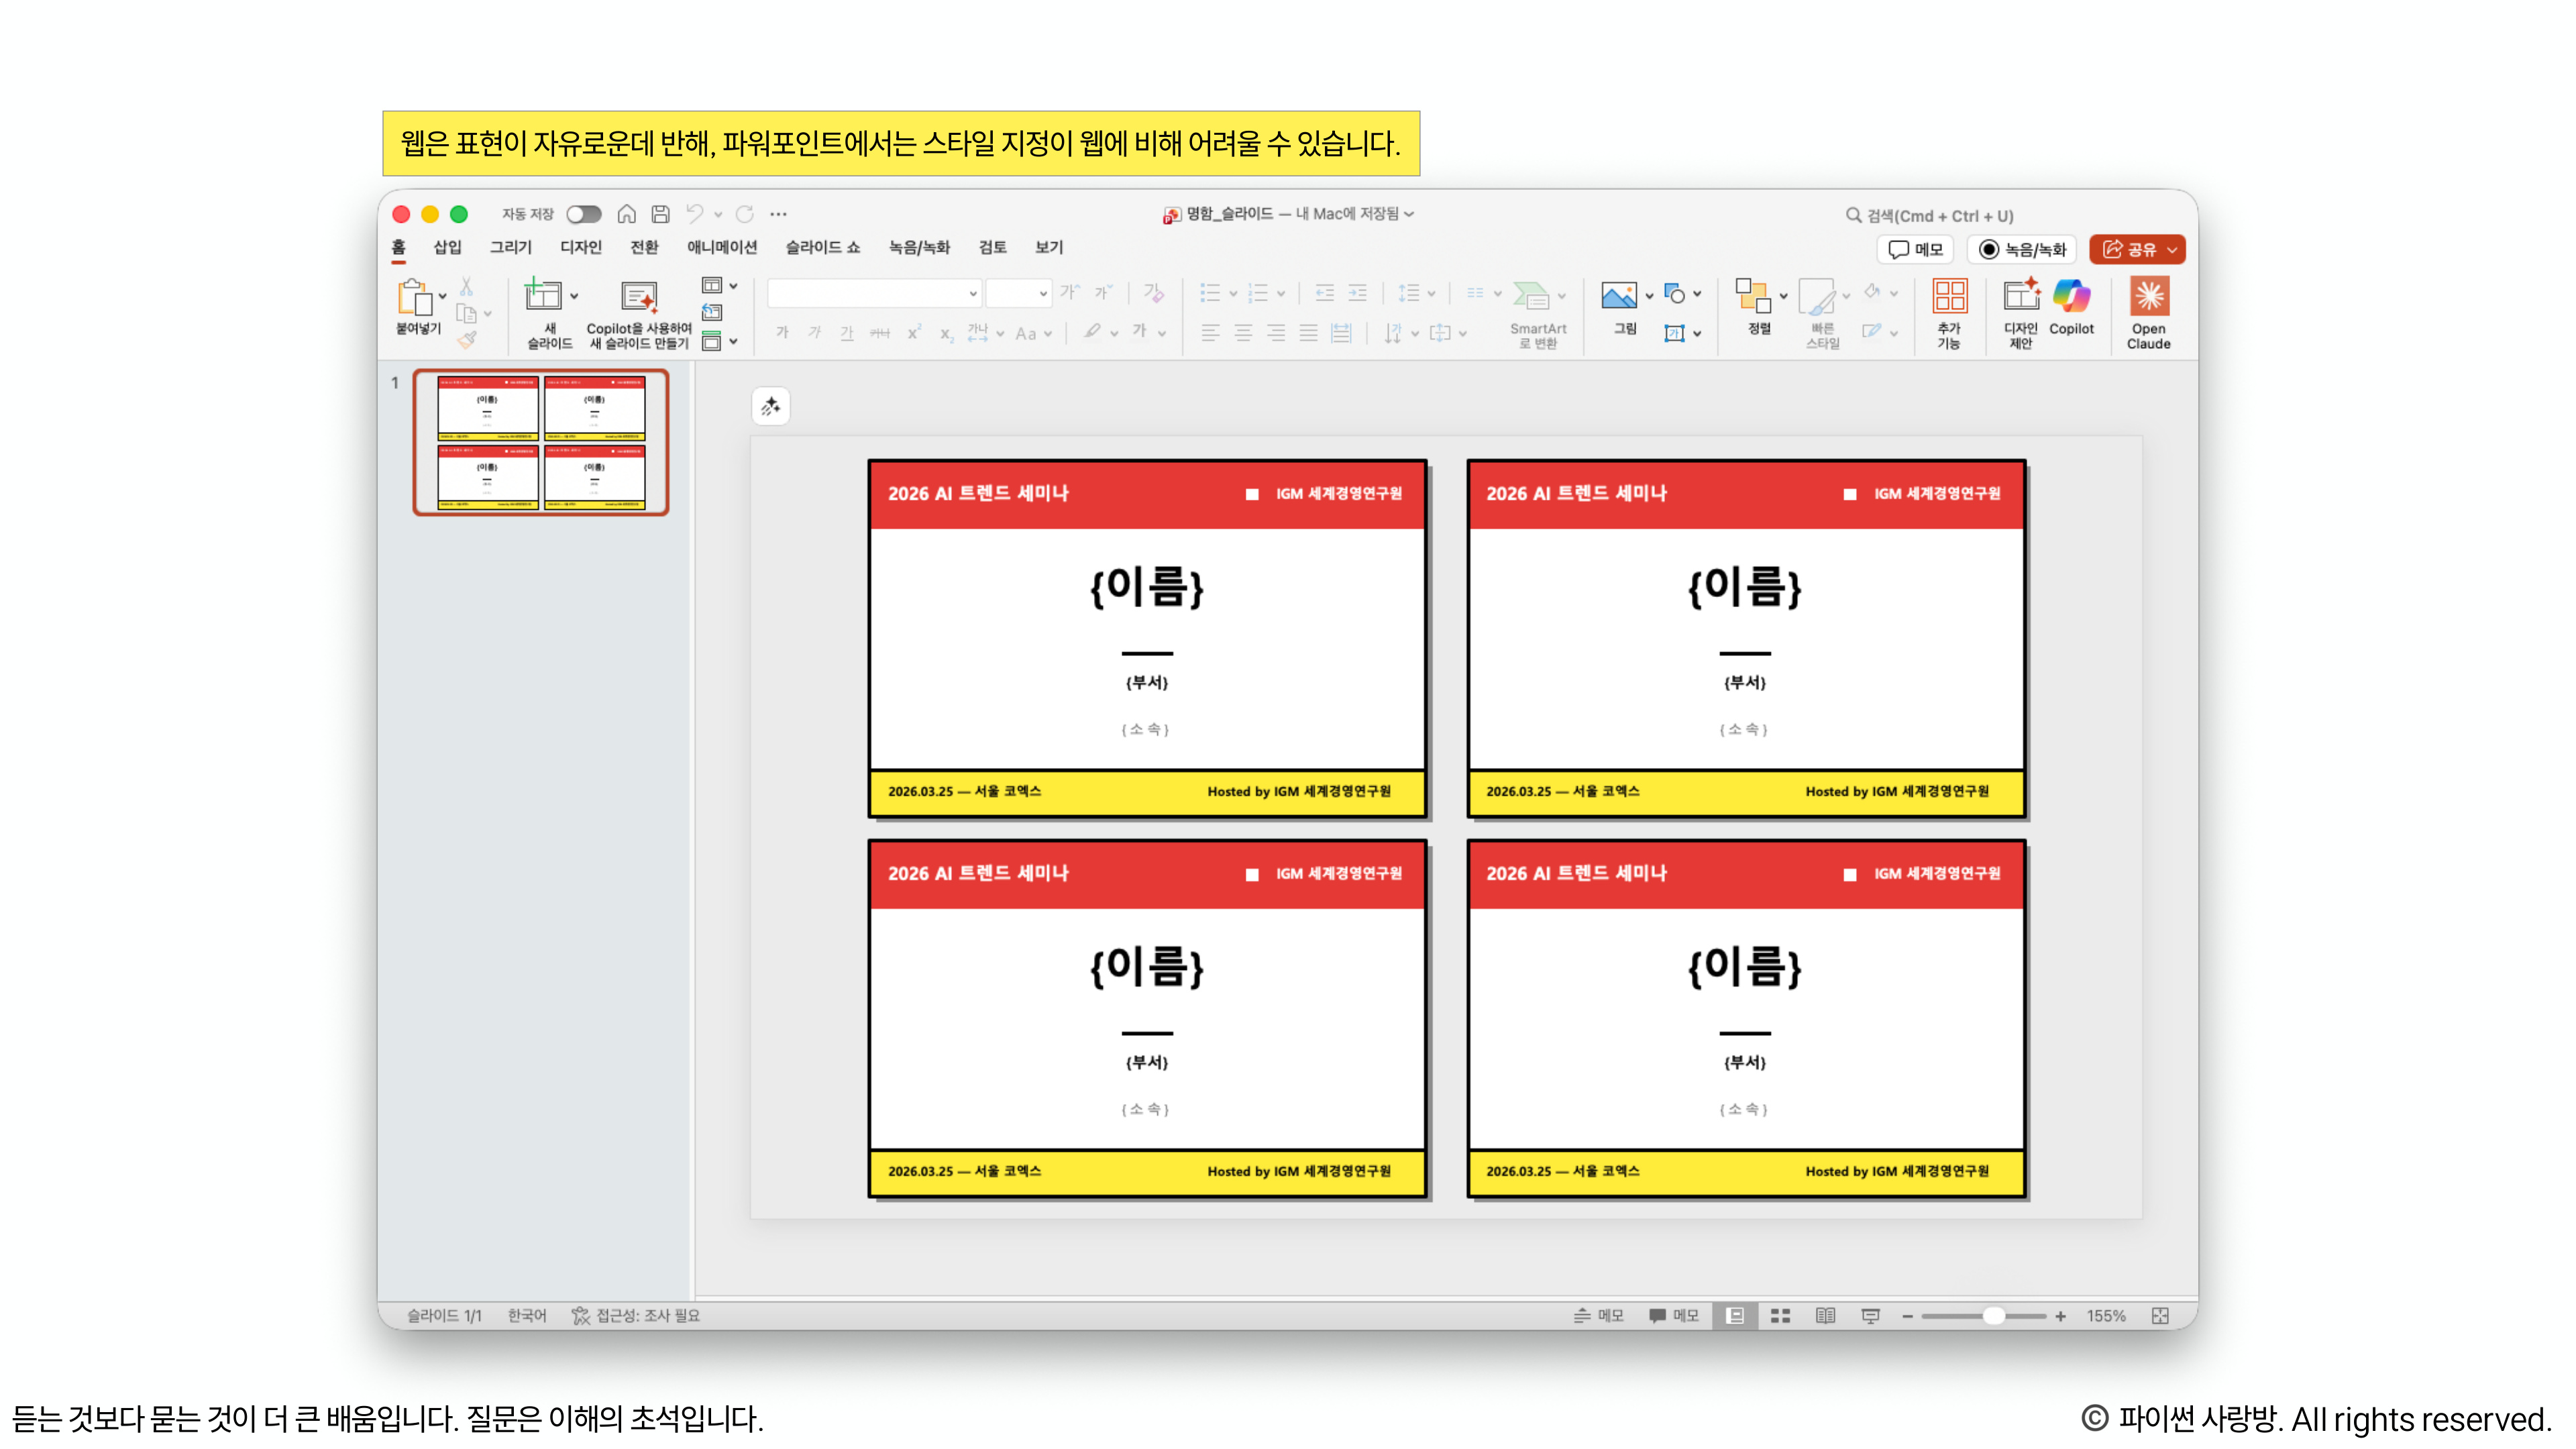Screen dimensions: 2576x1449
Task: Toggle reading view in status bar
Action: 1825,1316
